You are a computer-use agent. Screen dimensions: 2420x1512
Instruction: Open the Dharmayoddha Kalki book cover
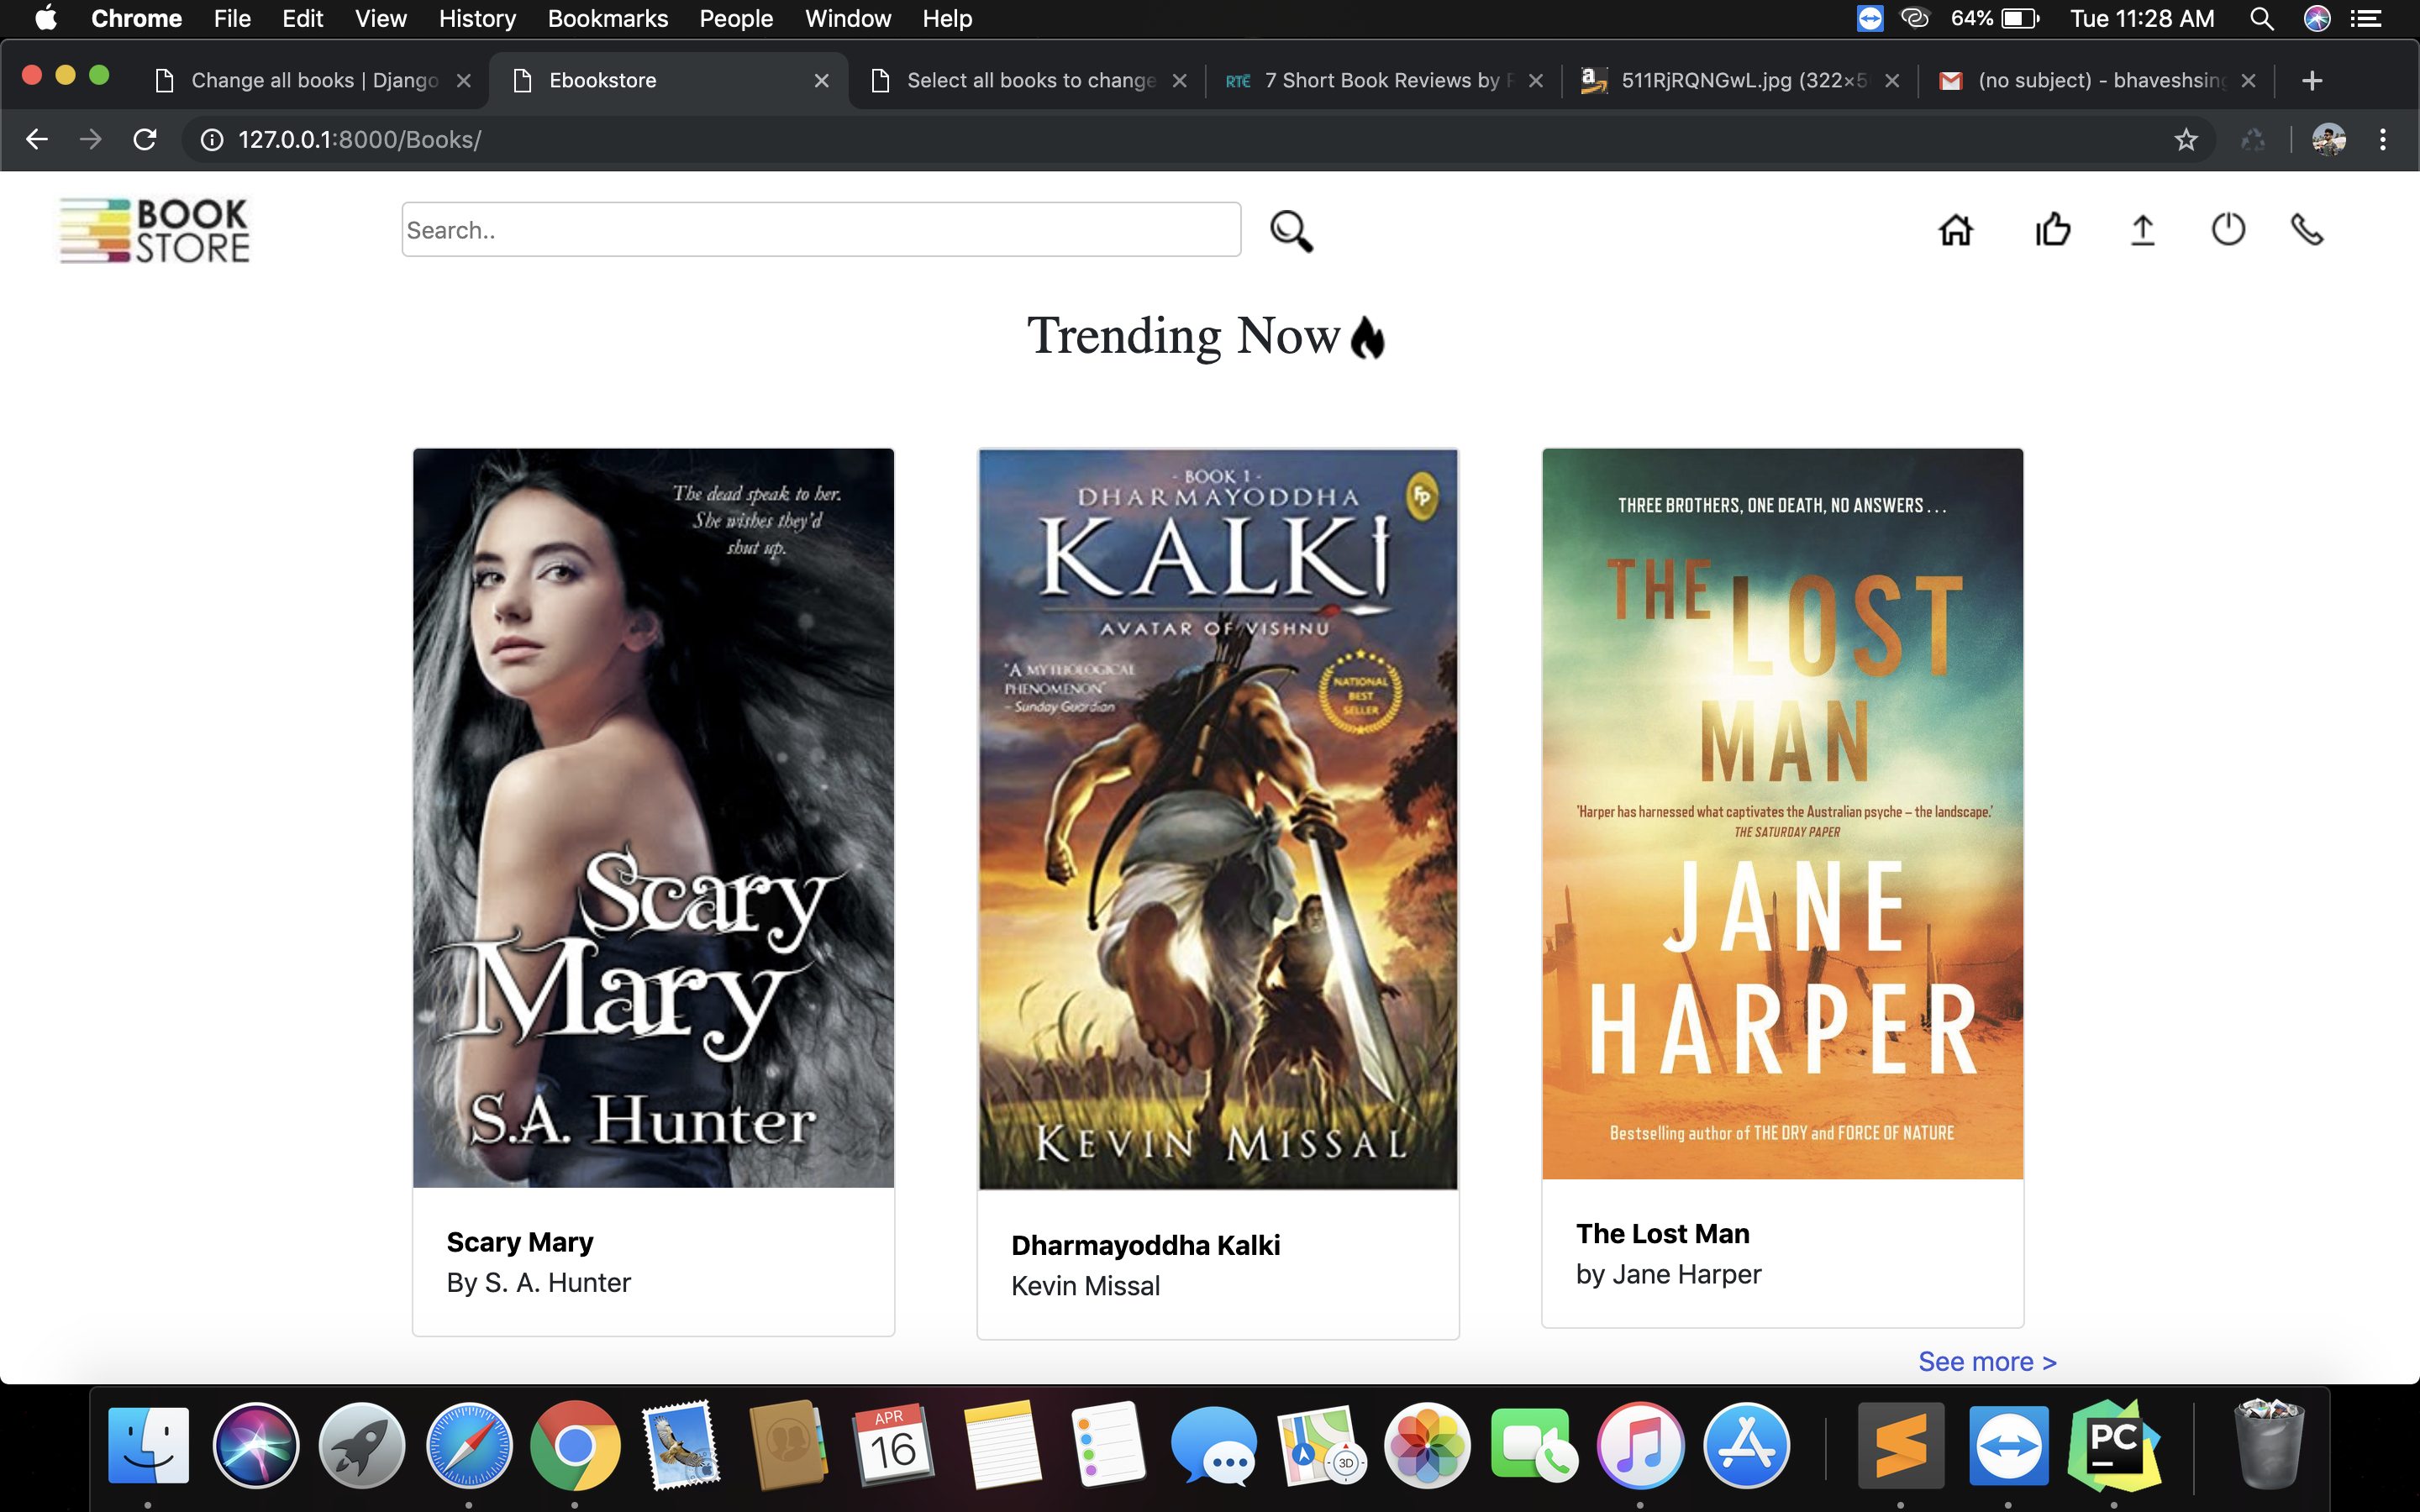pyautogui.click(x=1217, y=819)
